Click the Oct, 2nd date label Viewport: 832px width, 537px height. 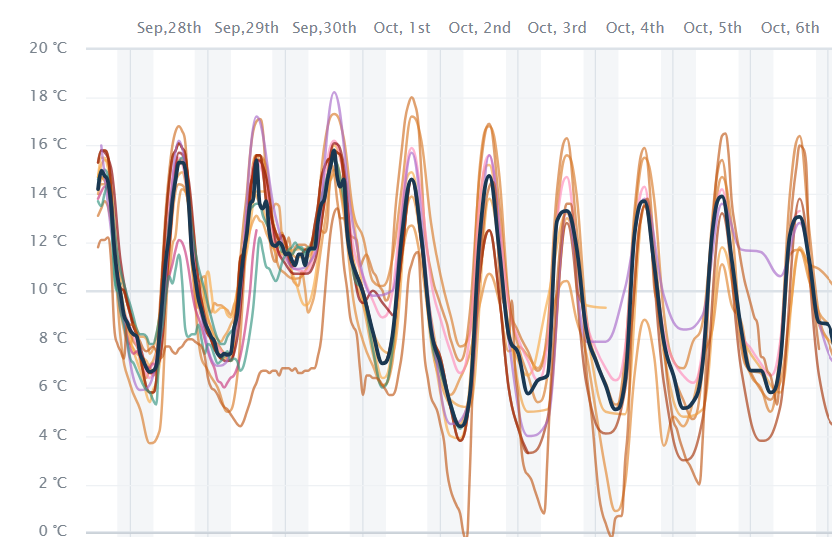[x=480, y=28]
